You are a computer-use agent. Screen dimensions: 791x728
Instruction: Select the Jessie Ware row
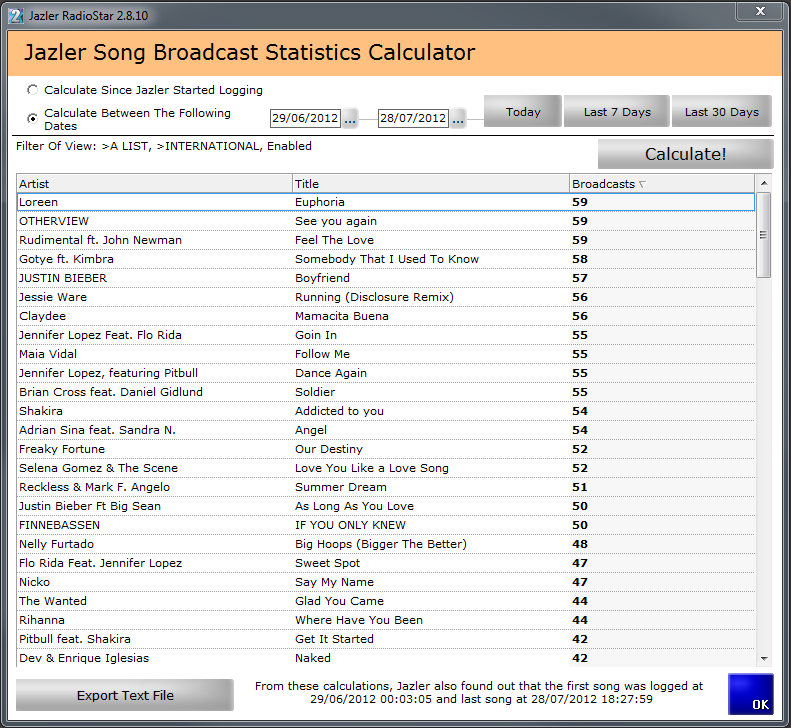point(386,297)
